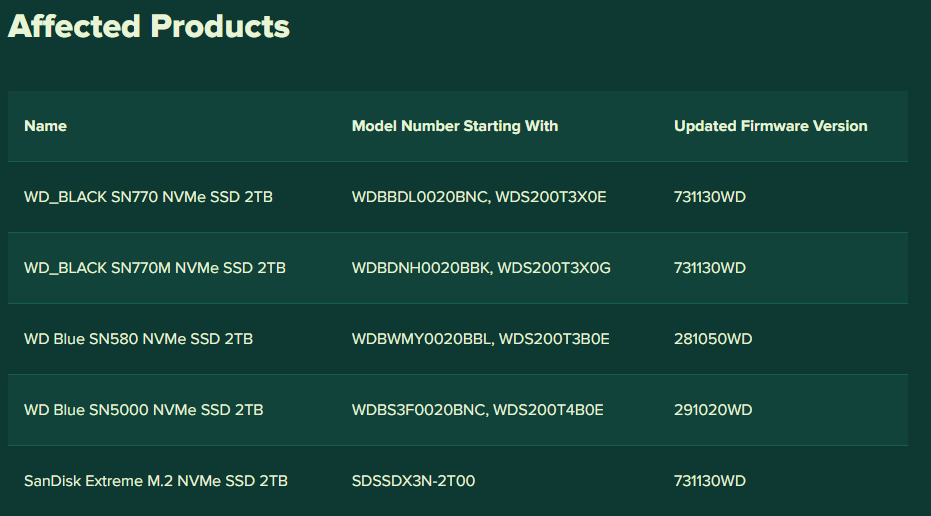
Task: Select the Model Number Starting With header
Action: [x=455, y=126]
